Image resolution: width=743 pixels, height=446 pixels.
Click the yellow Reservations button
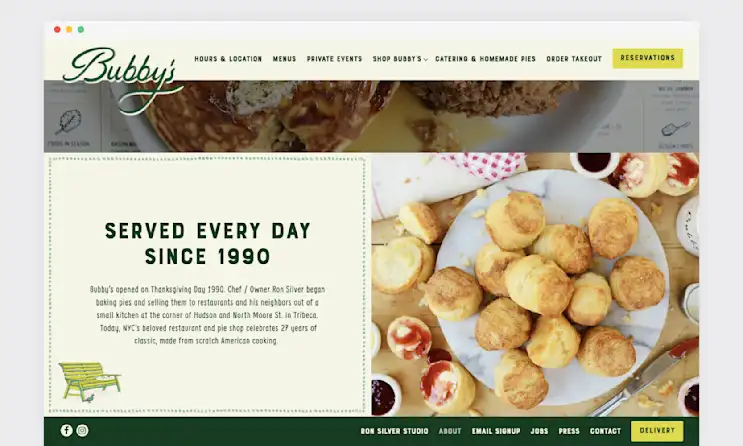pos(648,58)
